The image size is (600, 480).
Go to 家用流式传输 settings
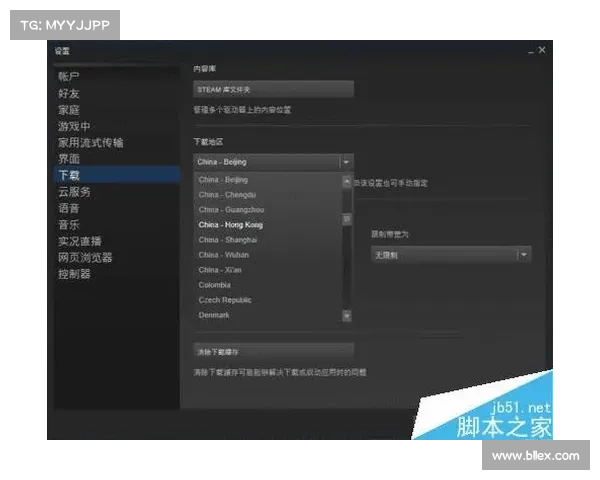pyautogui.click(x=90, y=143)
